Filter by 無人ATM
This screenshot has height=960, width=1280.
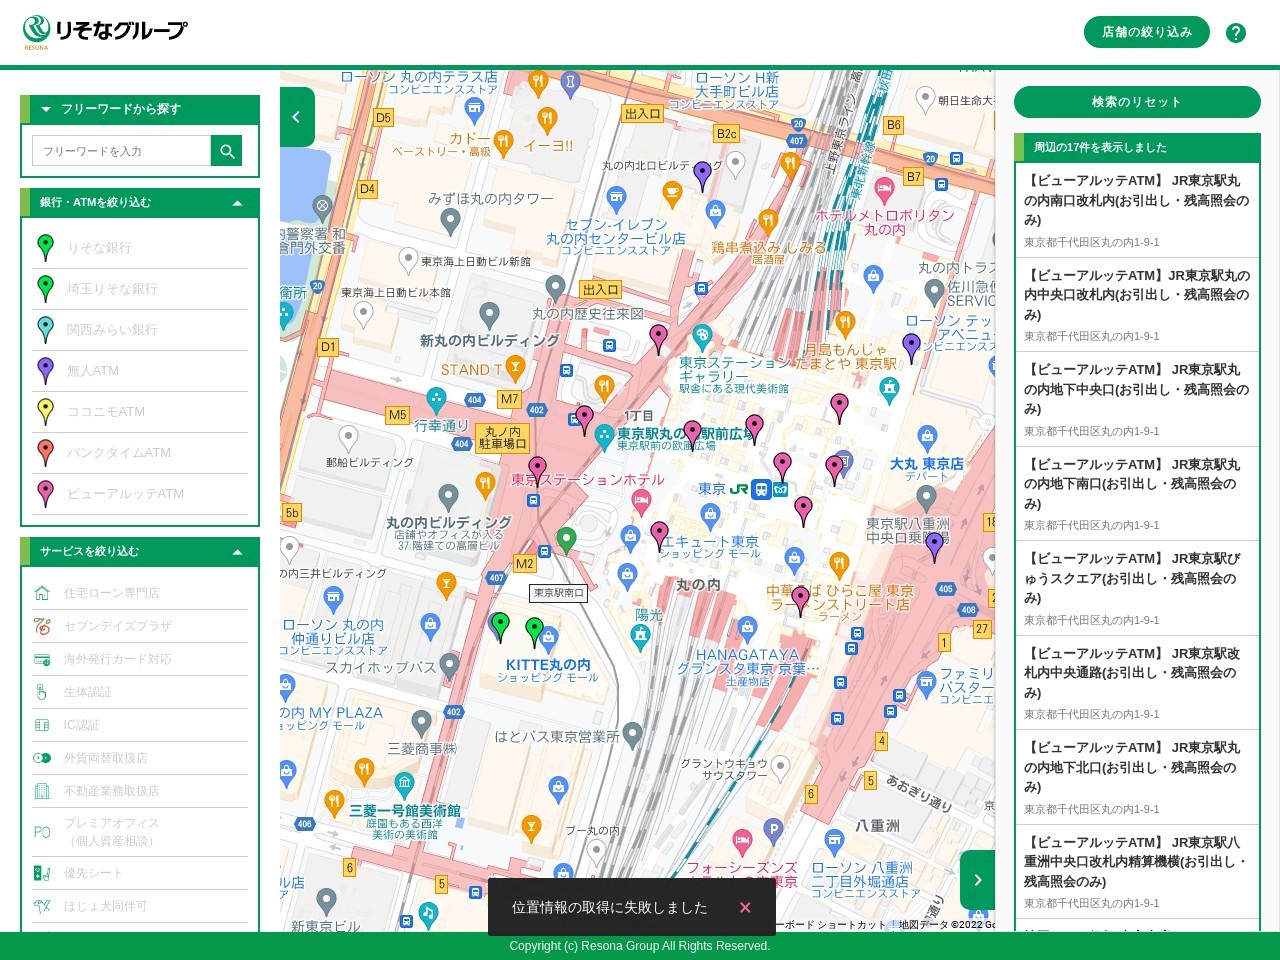point(140,371)
